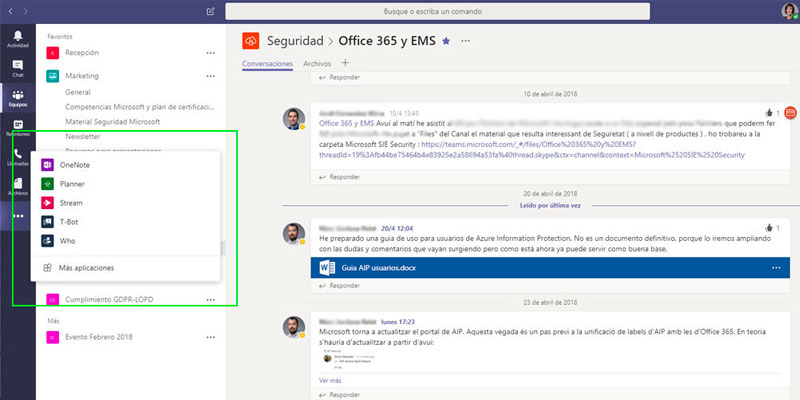Select Material Seguridad Microsoft channel
This screenshot has width=800, height=400.
click(x=113, y=122)
